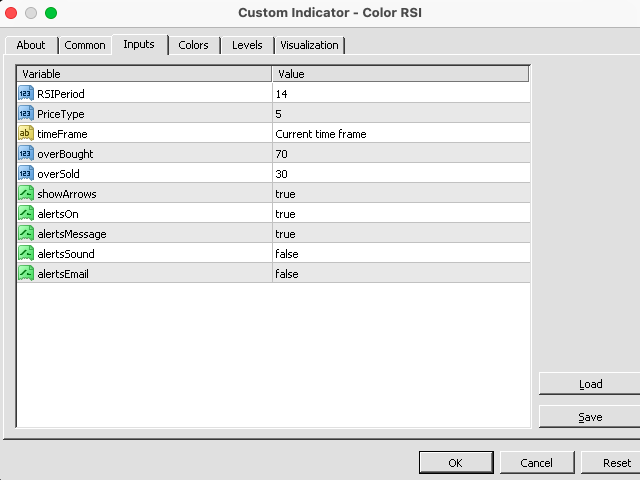Select the alertsMessage variable name
This screenshot has height=480, width=640.
tap(72, 234)
